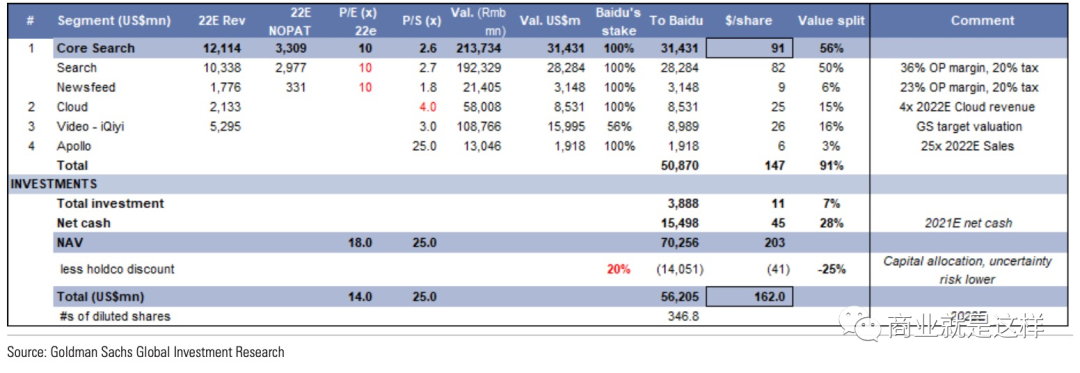Select the INVESTMENTS section header
The width and height of the screenshot is (1080, 373).
click(54, 184)
